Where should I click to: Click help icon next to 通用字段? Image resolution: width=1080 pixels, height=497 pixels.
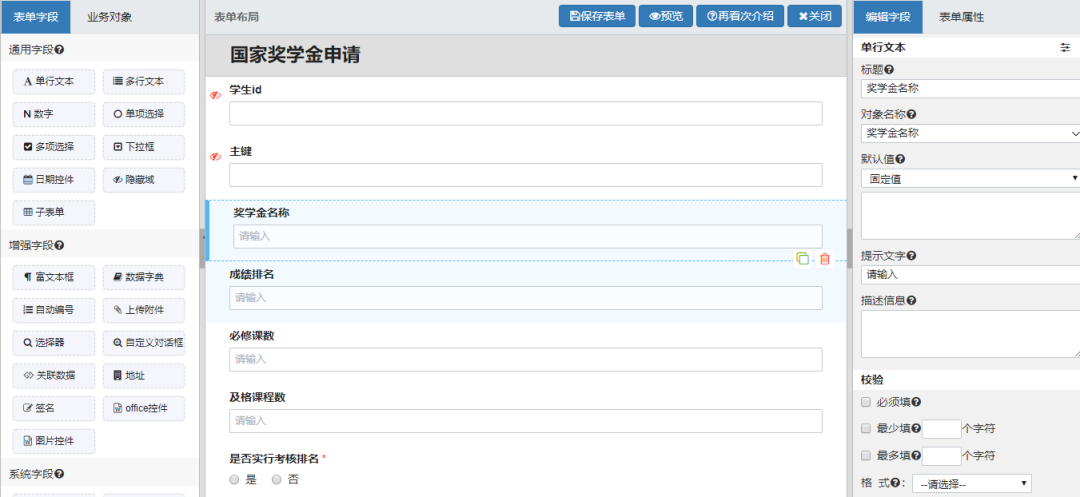tap(60, 50)
